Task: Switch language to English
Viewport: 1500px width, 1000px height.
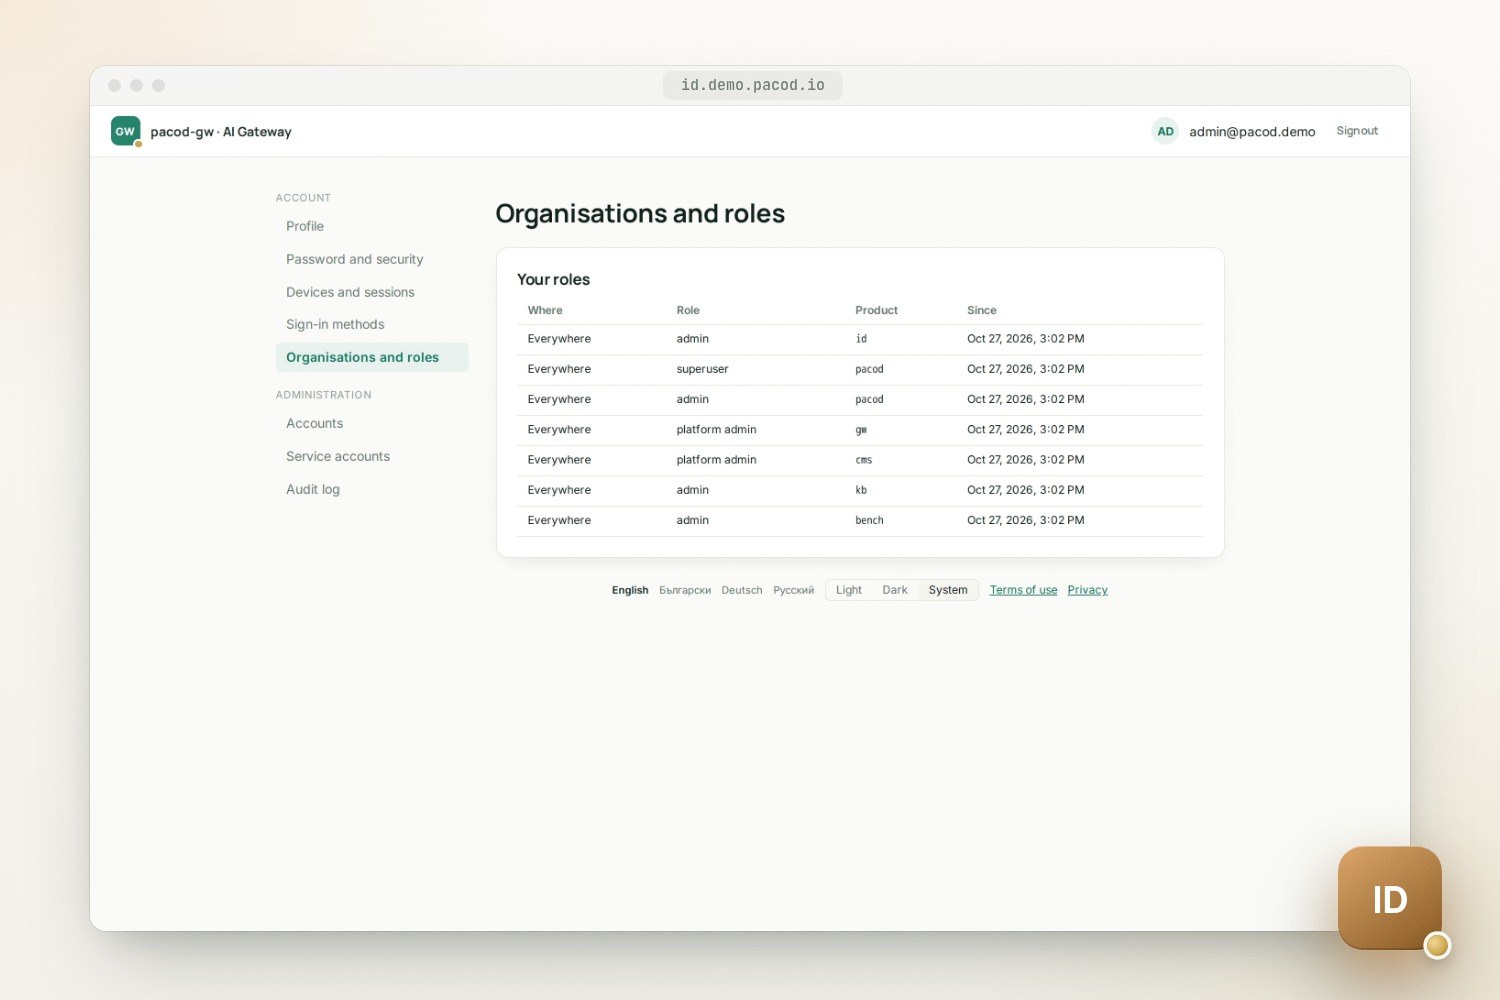Action: click(630, 590)
